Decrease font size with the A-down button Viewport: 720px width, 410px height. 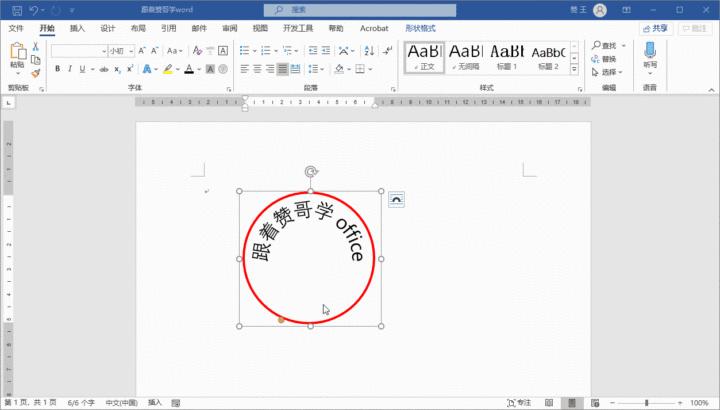[x=155, y=51]
